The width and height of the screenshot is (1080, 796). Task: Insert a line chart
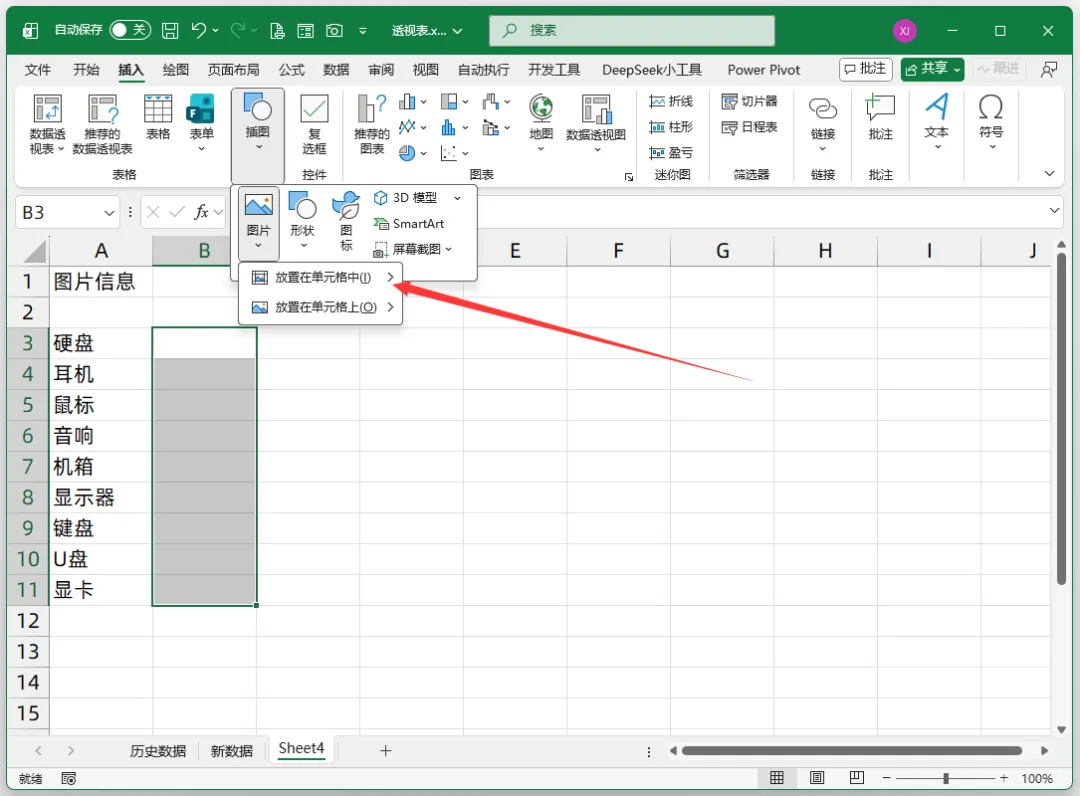408,127
